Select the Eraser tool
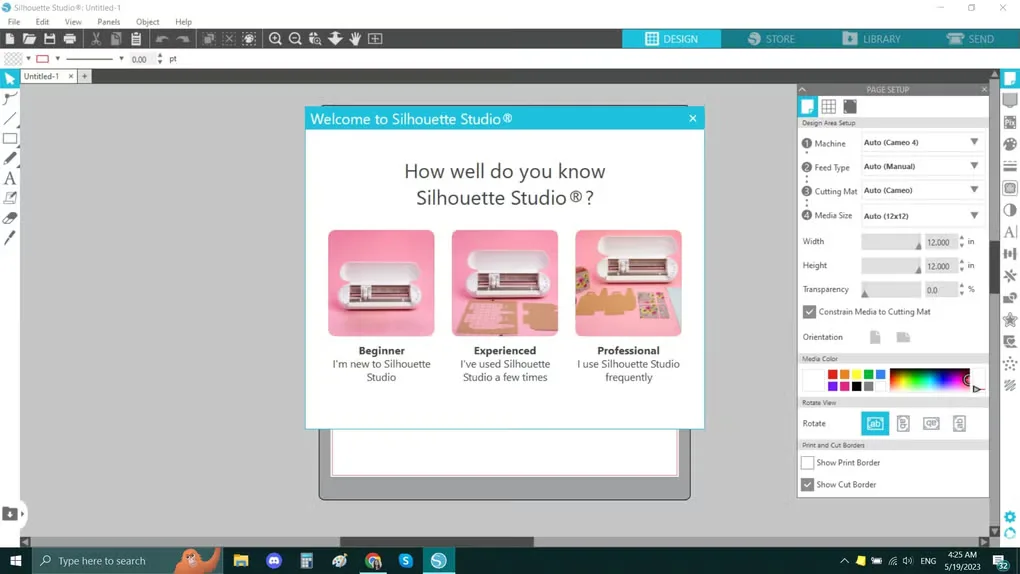Screen dimensions: 1020x574 tap(10, 217)
